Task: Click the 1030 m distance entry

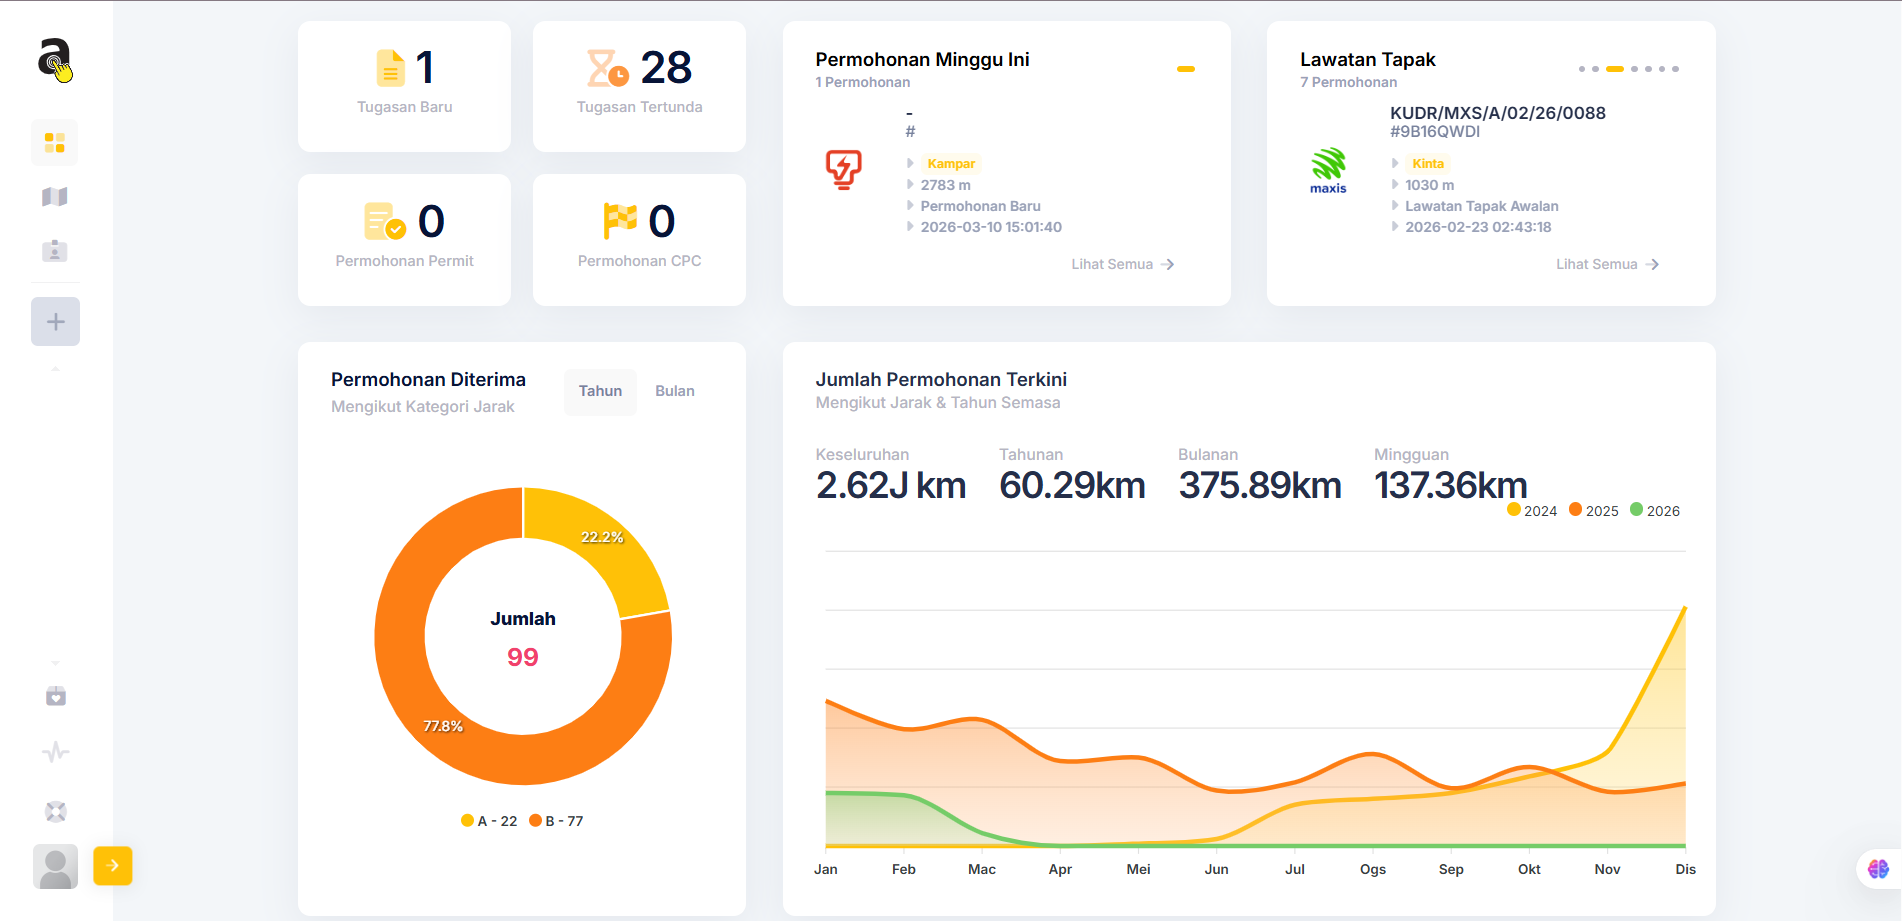Action: pyautogui.click(x=1429, y=185)
